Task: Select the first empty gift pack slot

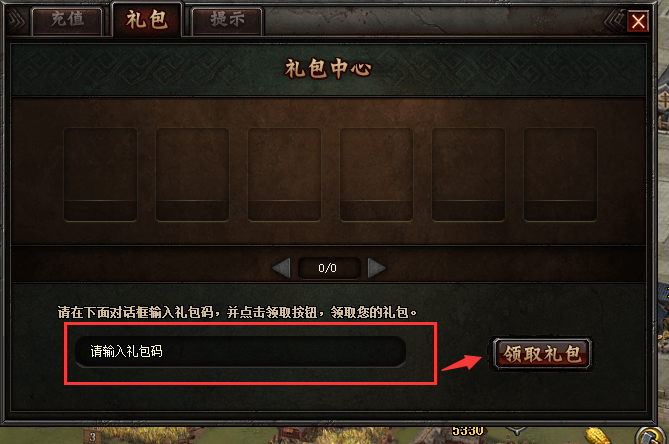Action: coord(101,174)
